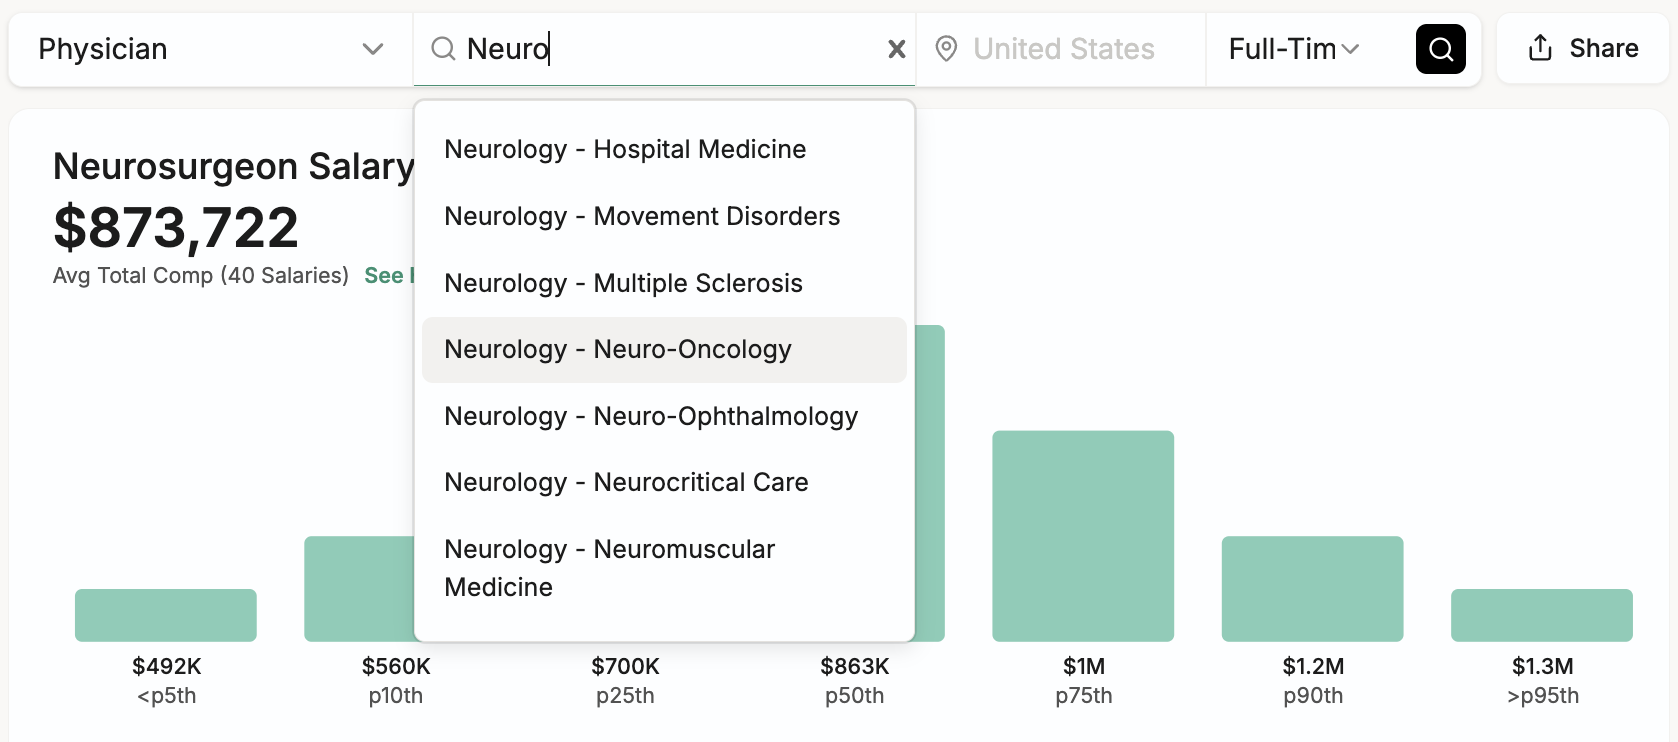Click the p90th $1.2M salary bar
Viewport: 1678px width, 742px height.
1312,589
